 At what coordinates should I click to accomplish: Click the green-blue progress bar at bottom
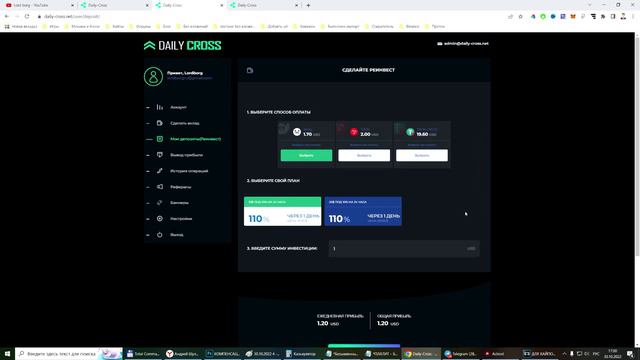click(x=364, y=346)
